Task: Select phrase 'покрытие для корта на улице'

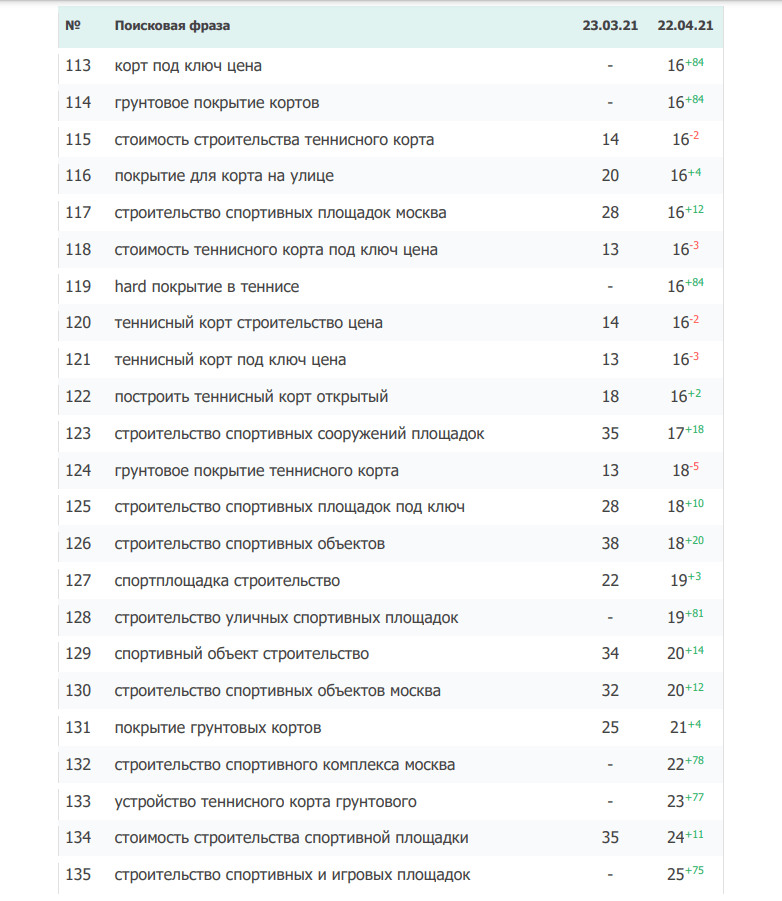Action: pyautogui.click(x=224, y=176)
